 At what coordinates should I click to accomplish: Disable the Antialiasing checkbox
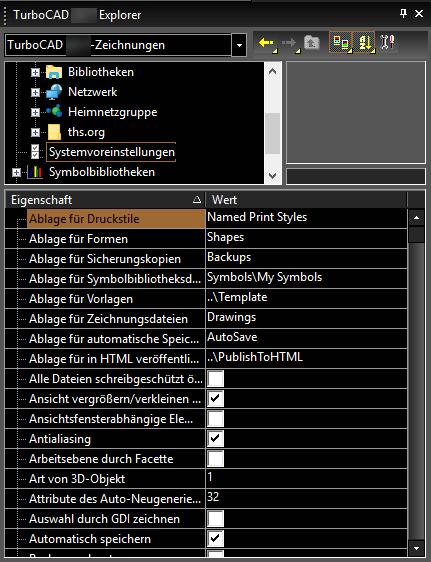tap(216, 438)
